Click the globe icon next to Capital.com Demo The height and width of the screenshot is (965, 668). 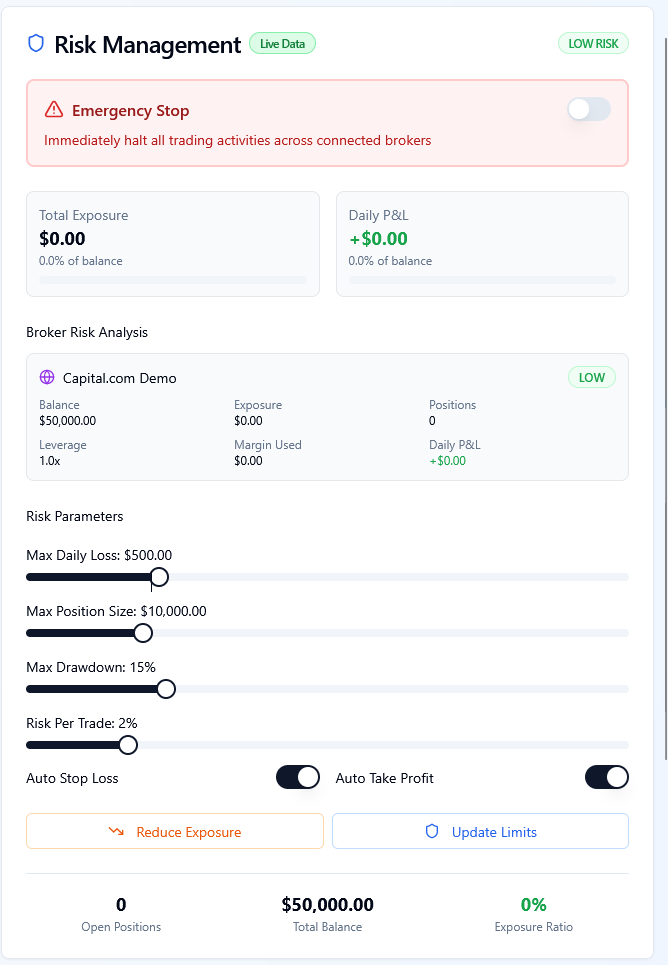point(47,378)
